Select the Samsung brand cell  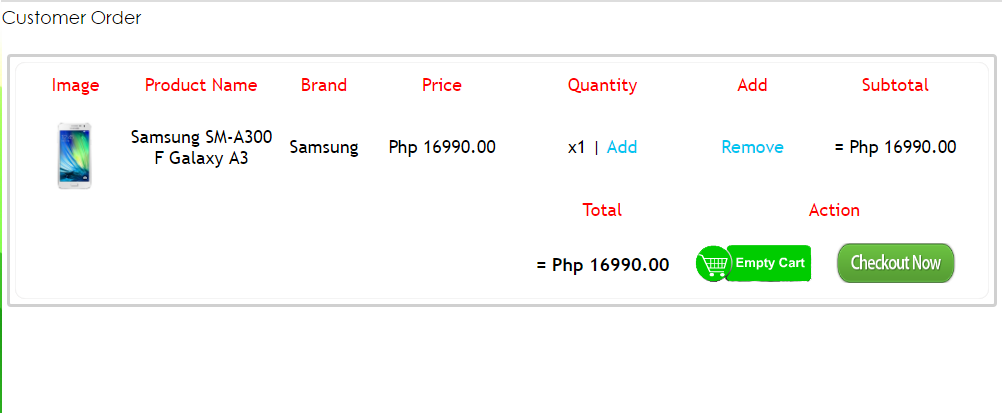[x=324, y=148]
